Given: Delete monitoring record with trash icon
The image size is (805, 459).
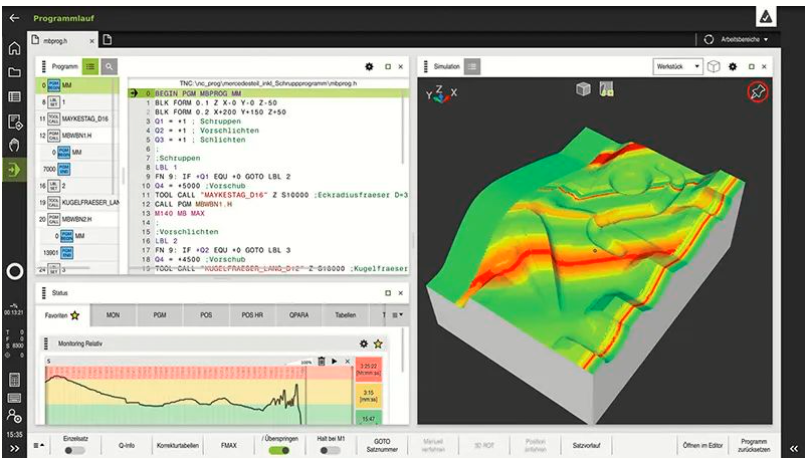Looking at the screenshot, I should coord(321,361).
